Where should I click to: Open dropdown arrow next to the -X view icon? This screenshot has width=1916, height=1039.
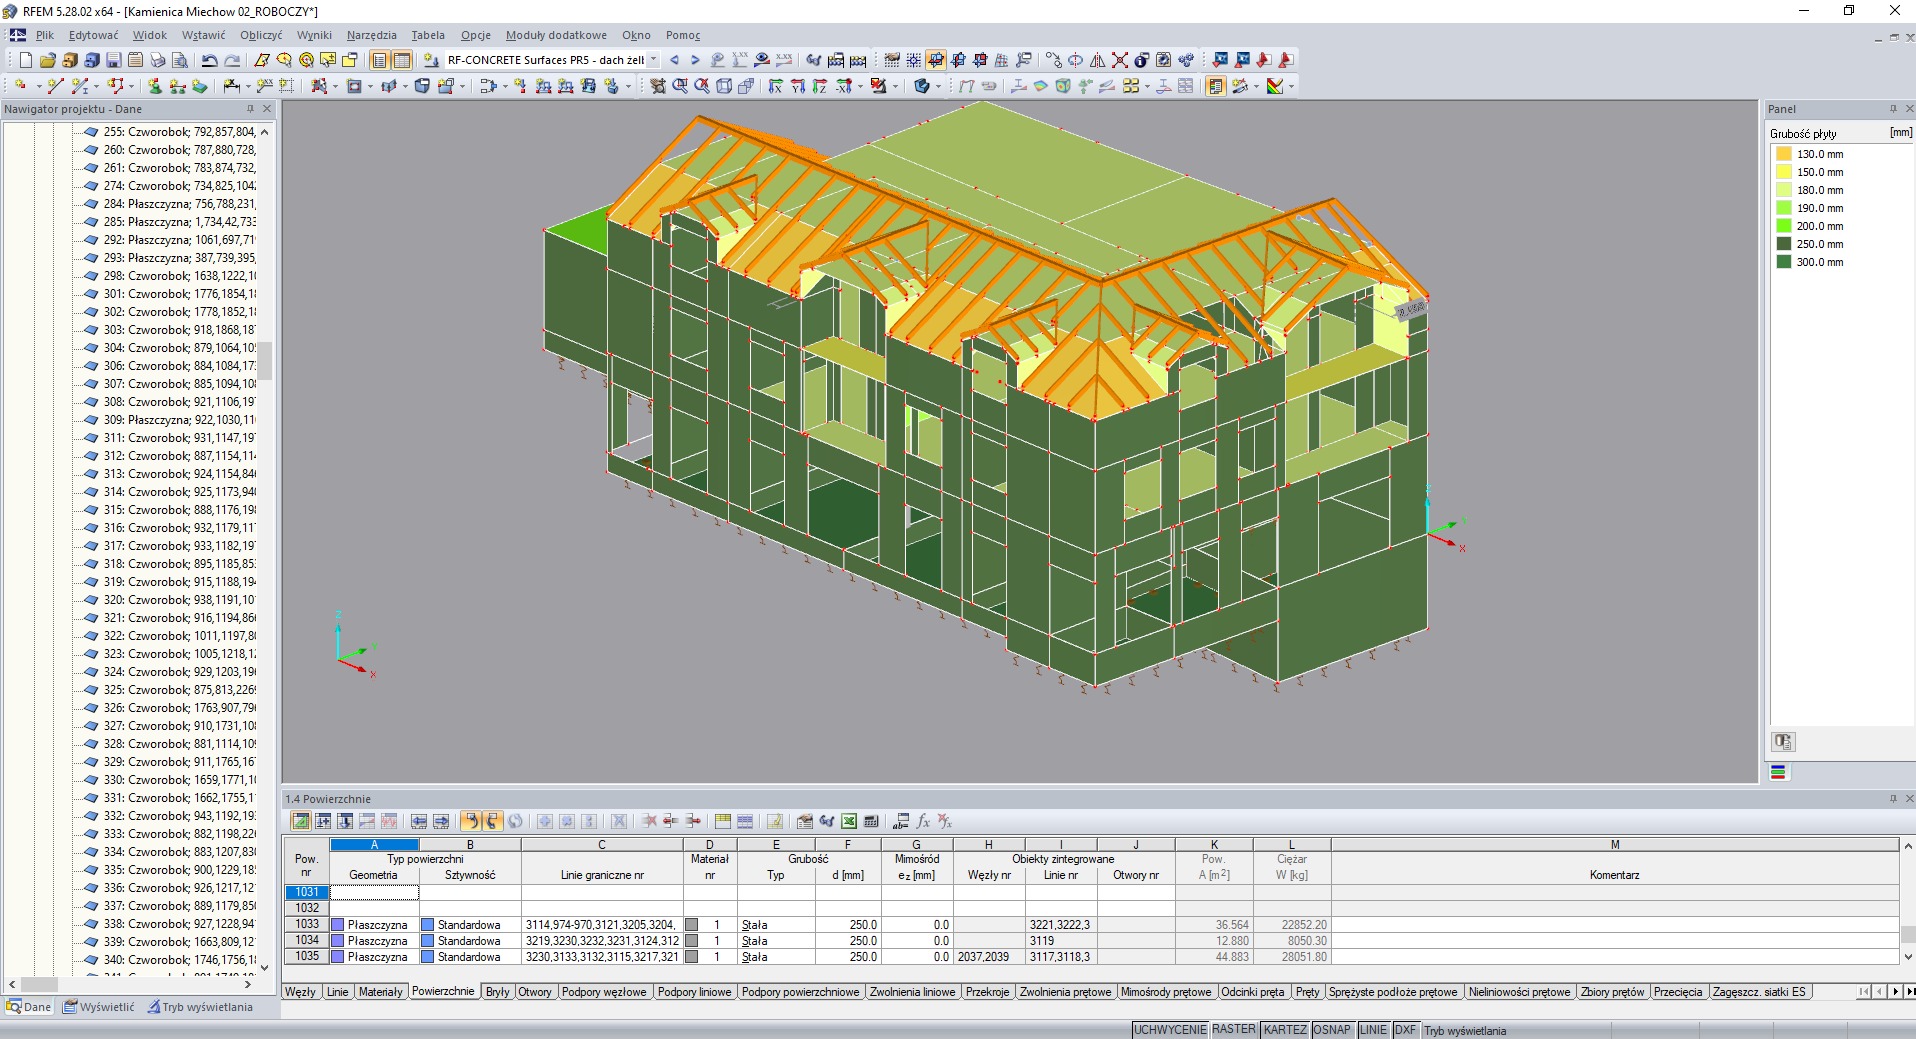[860, 86]
